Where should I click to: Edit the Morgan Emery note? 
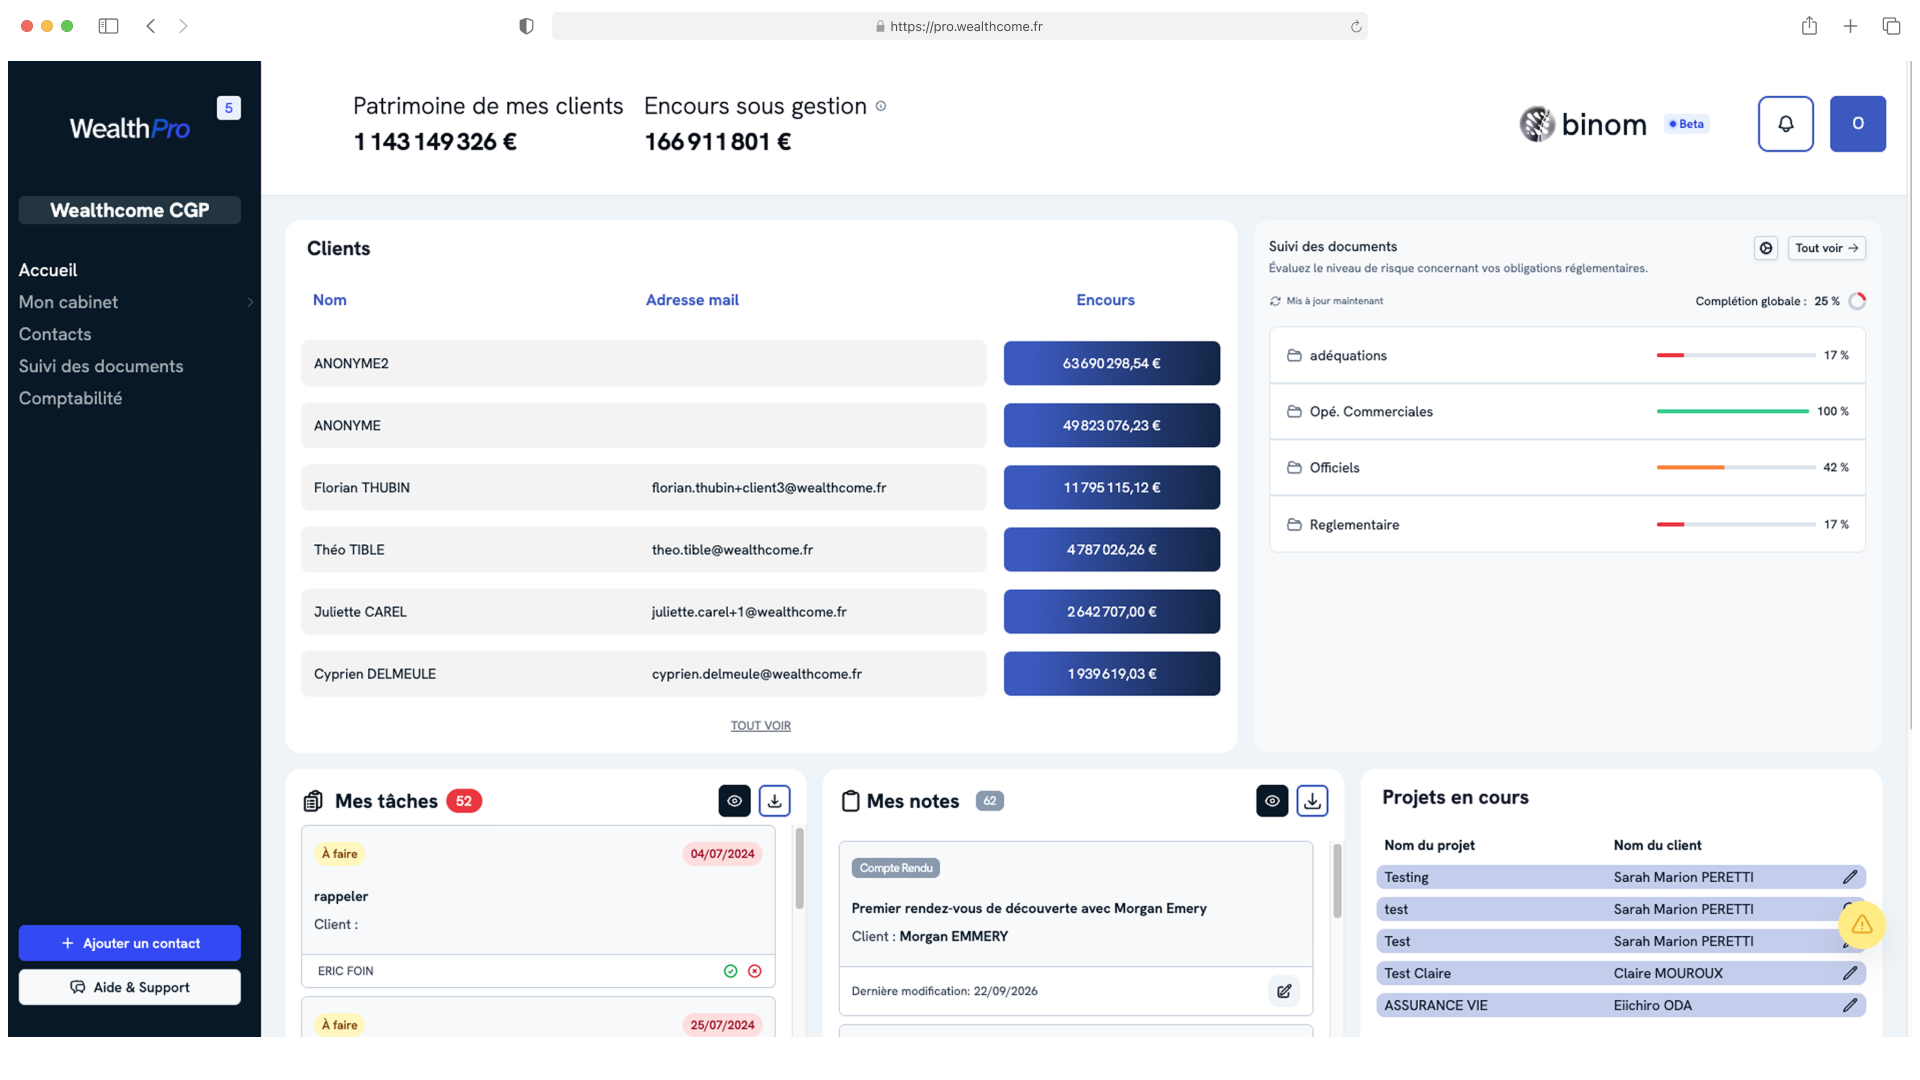pos(1284,991)
